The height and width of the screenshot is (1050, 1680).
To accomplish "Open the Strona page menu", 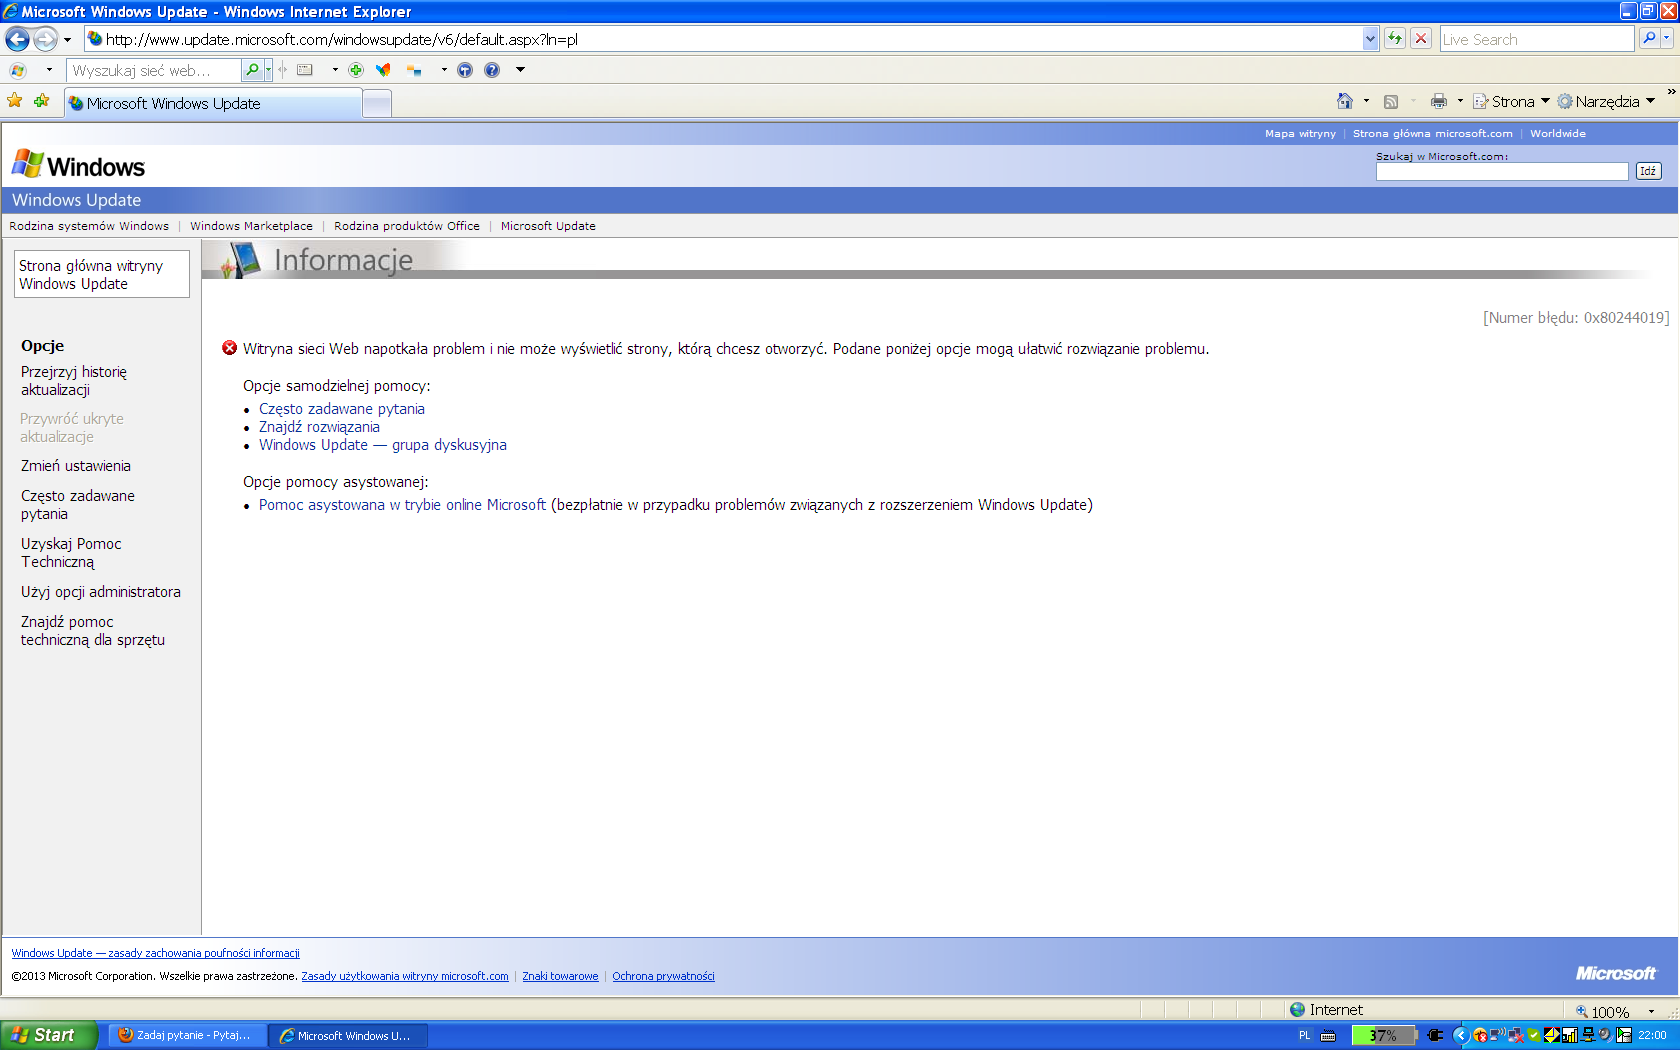I will 1512,101.
